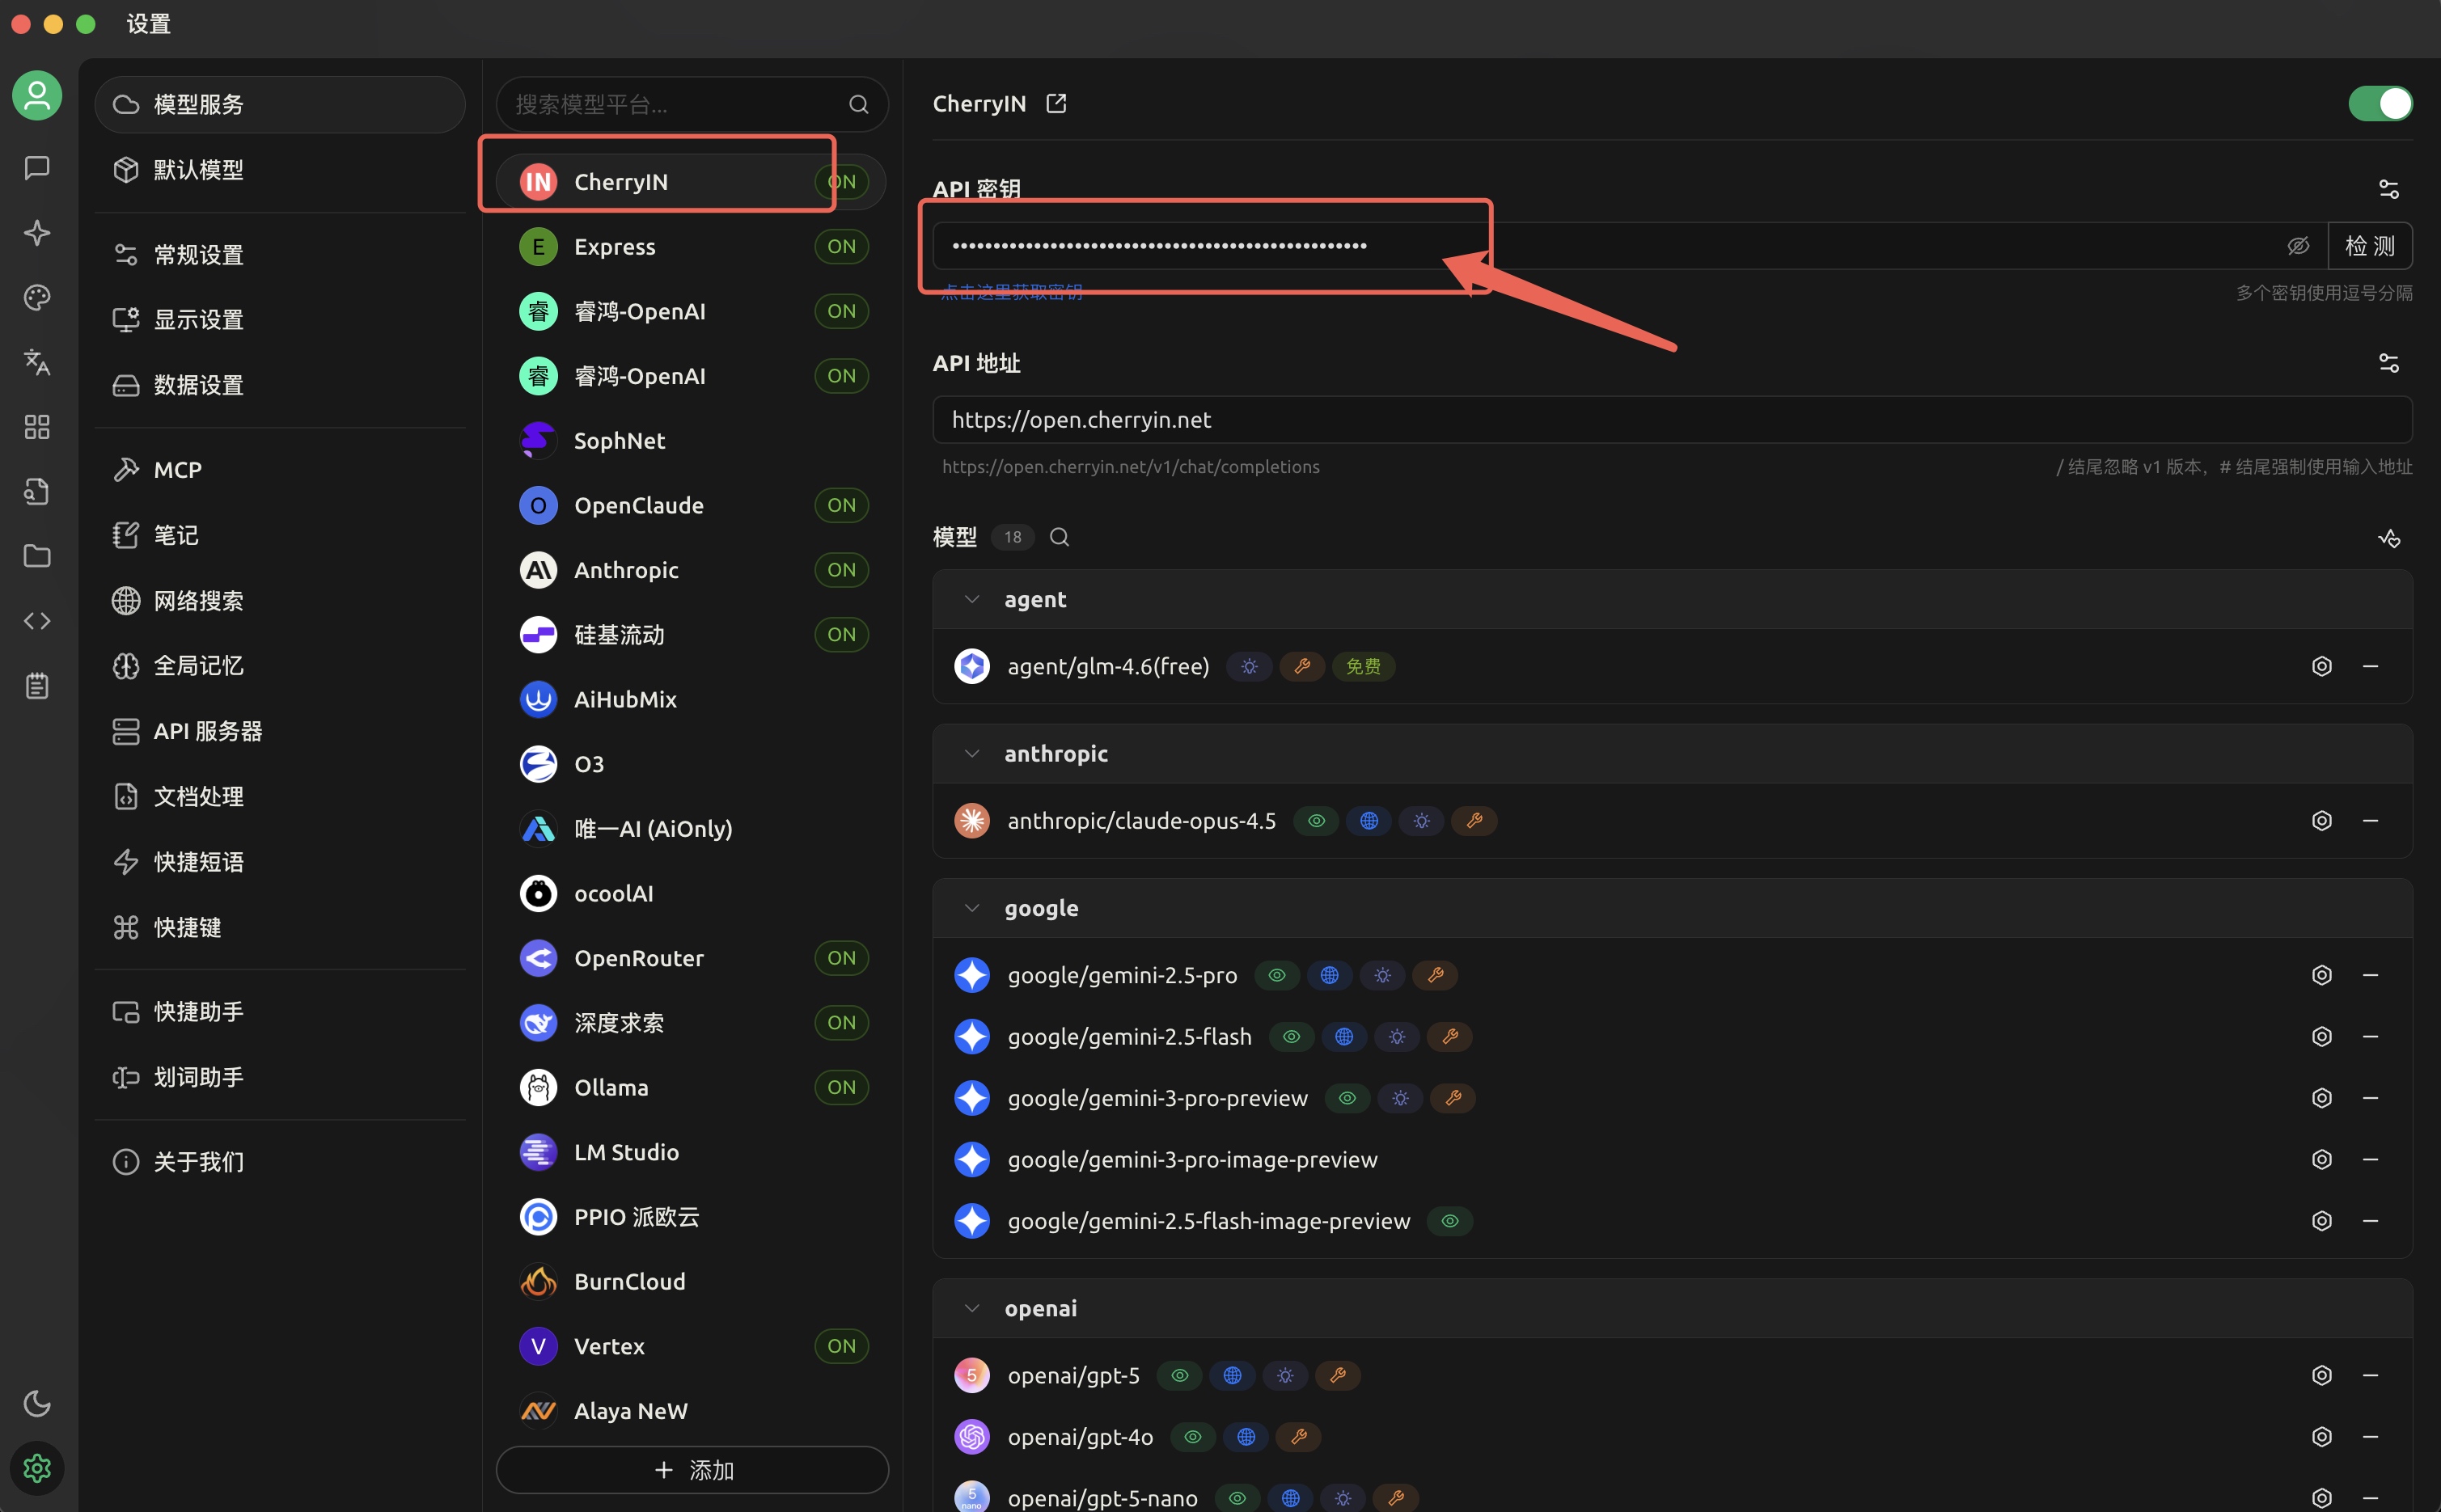Screen dimensions: 2441x1512
Task: Click the 检测 API key check button
Action: tap(2369, 246)
